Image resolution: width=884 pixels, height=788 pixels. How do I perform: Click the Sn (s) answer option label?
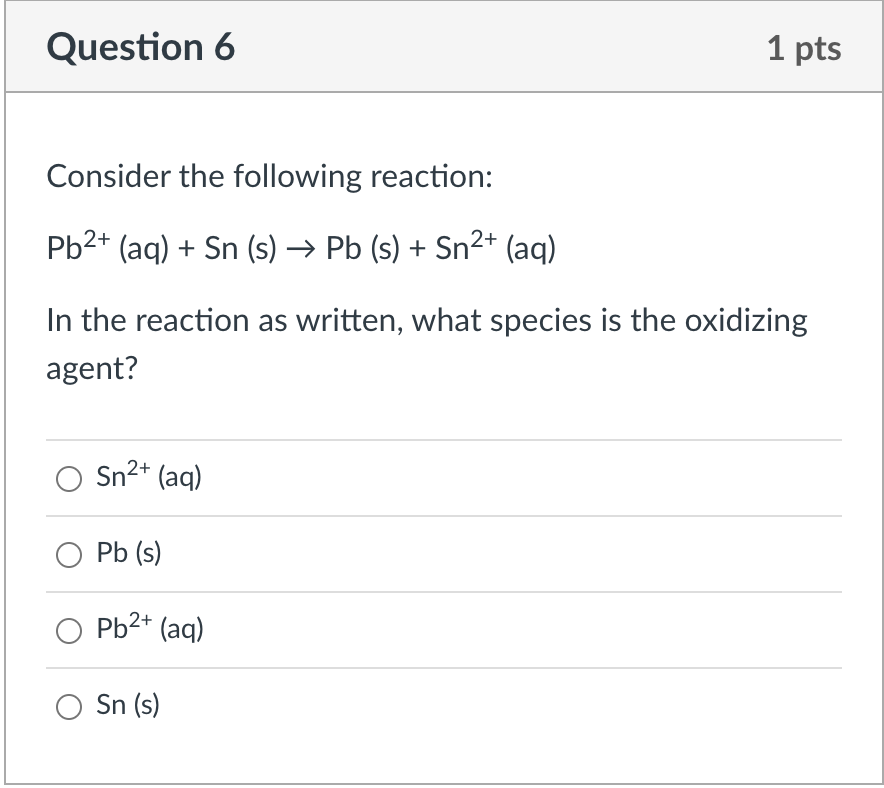128,705
